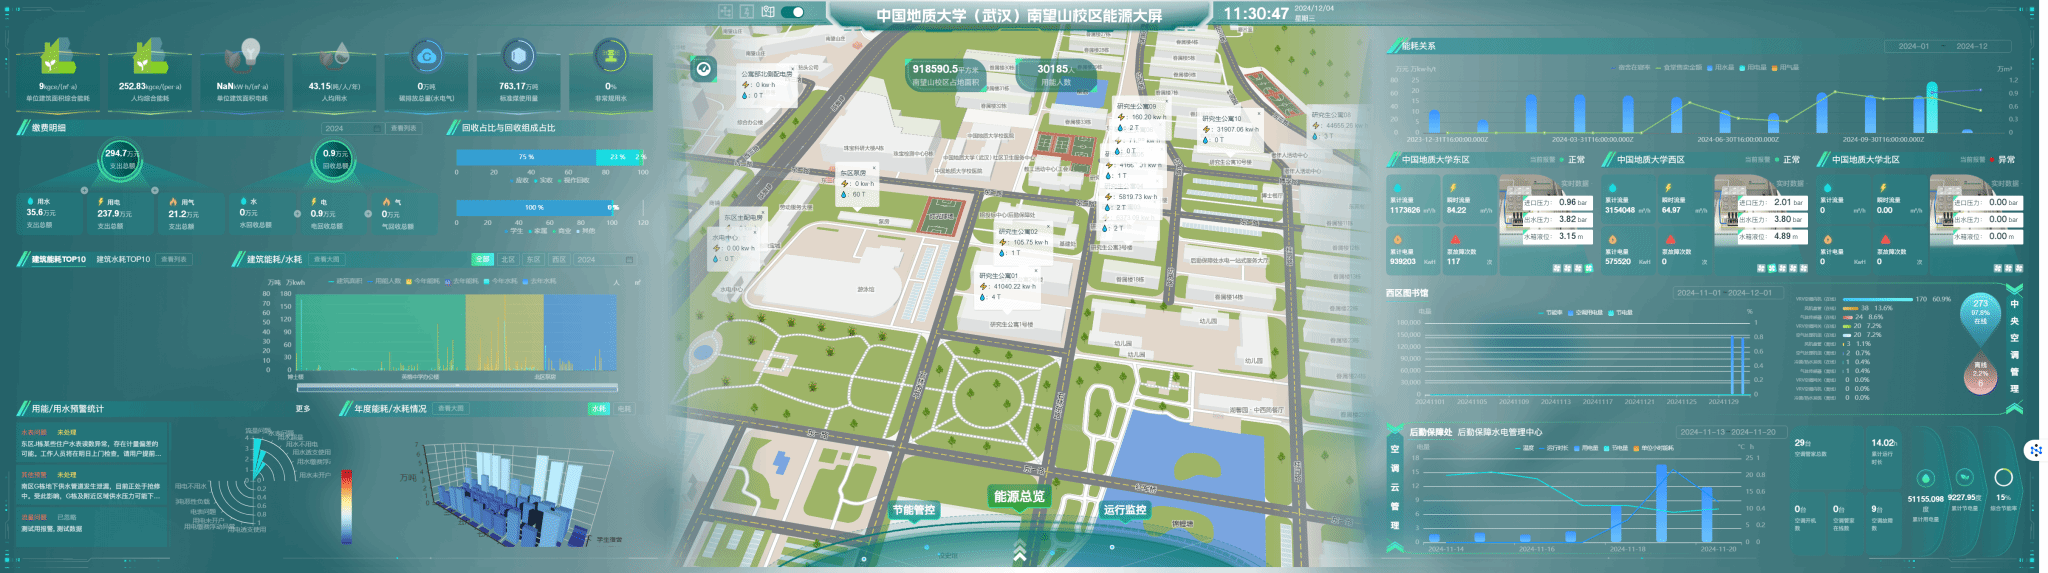
Task: Click the carbon emission cloud icon
Action: (427, 57)
